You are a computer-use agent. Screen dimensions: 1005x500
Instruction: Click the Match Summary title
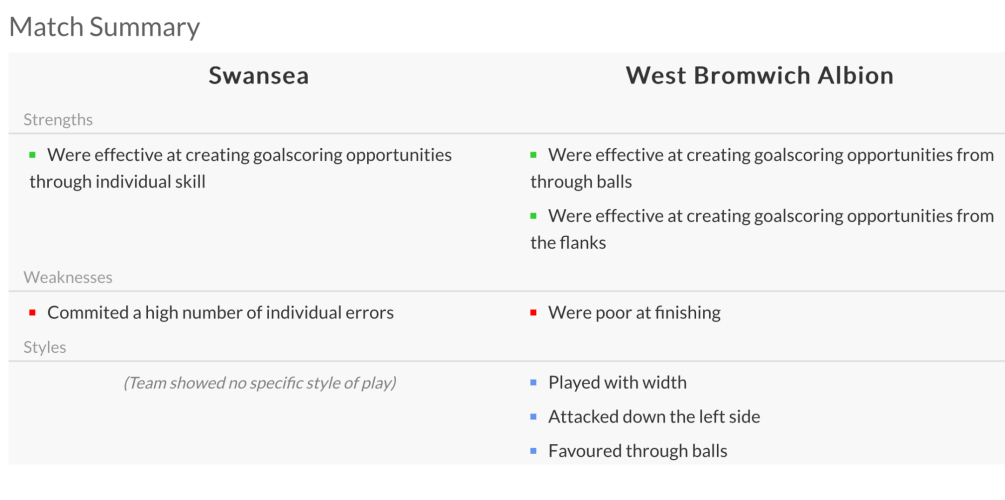pos(104,27)
